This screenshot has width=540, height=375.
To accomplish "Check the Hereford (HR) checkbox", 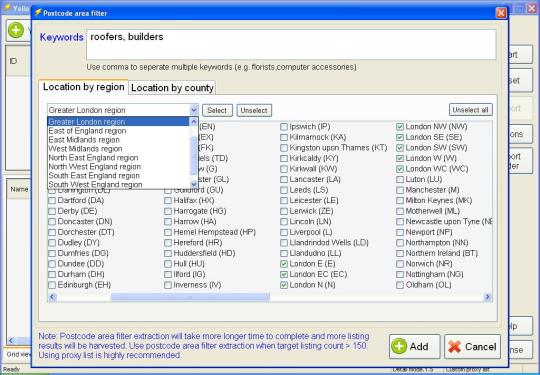I will [168, 243].
